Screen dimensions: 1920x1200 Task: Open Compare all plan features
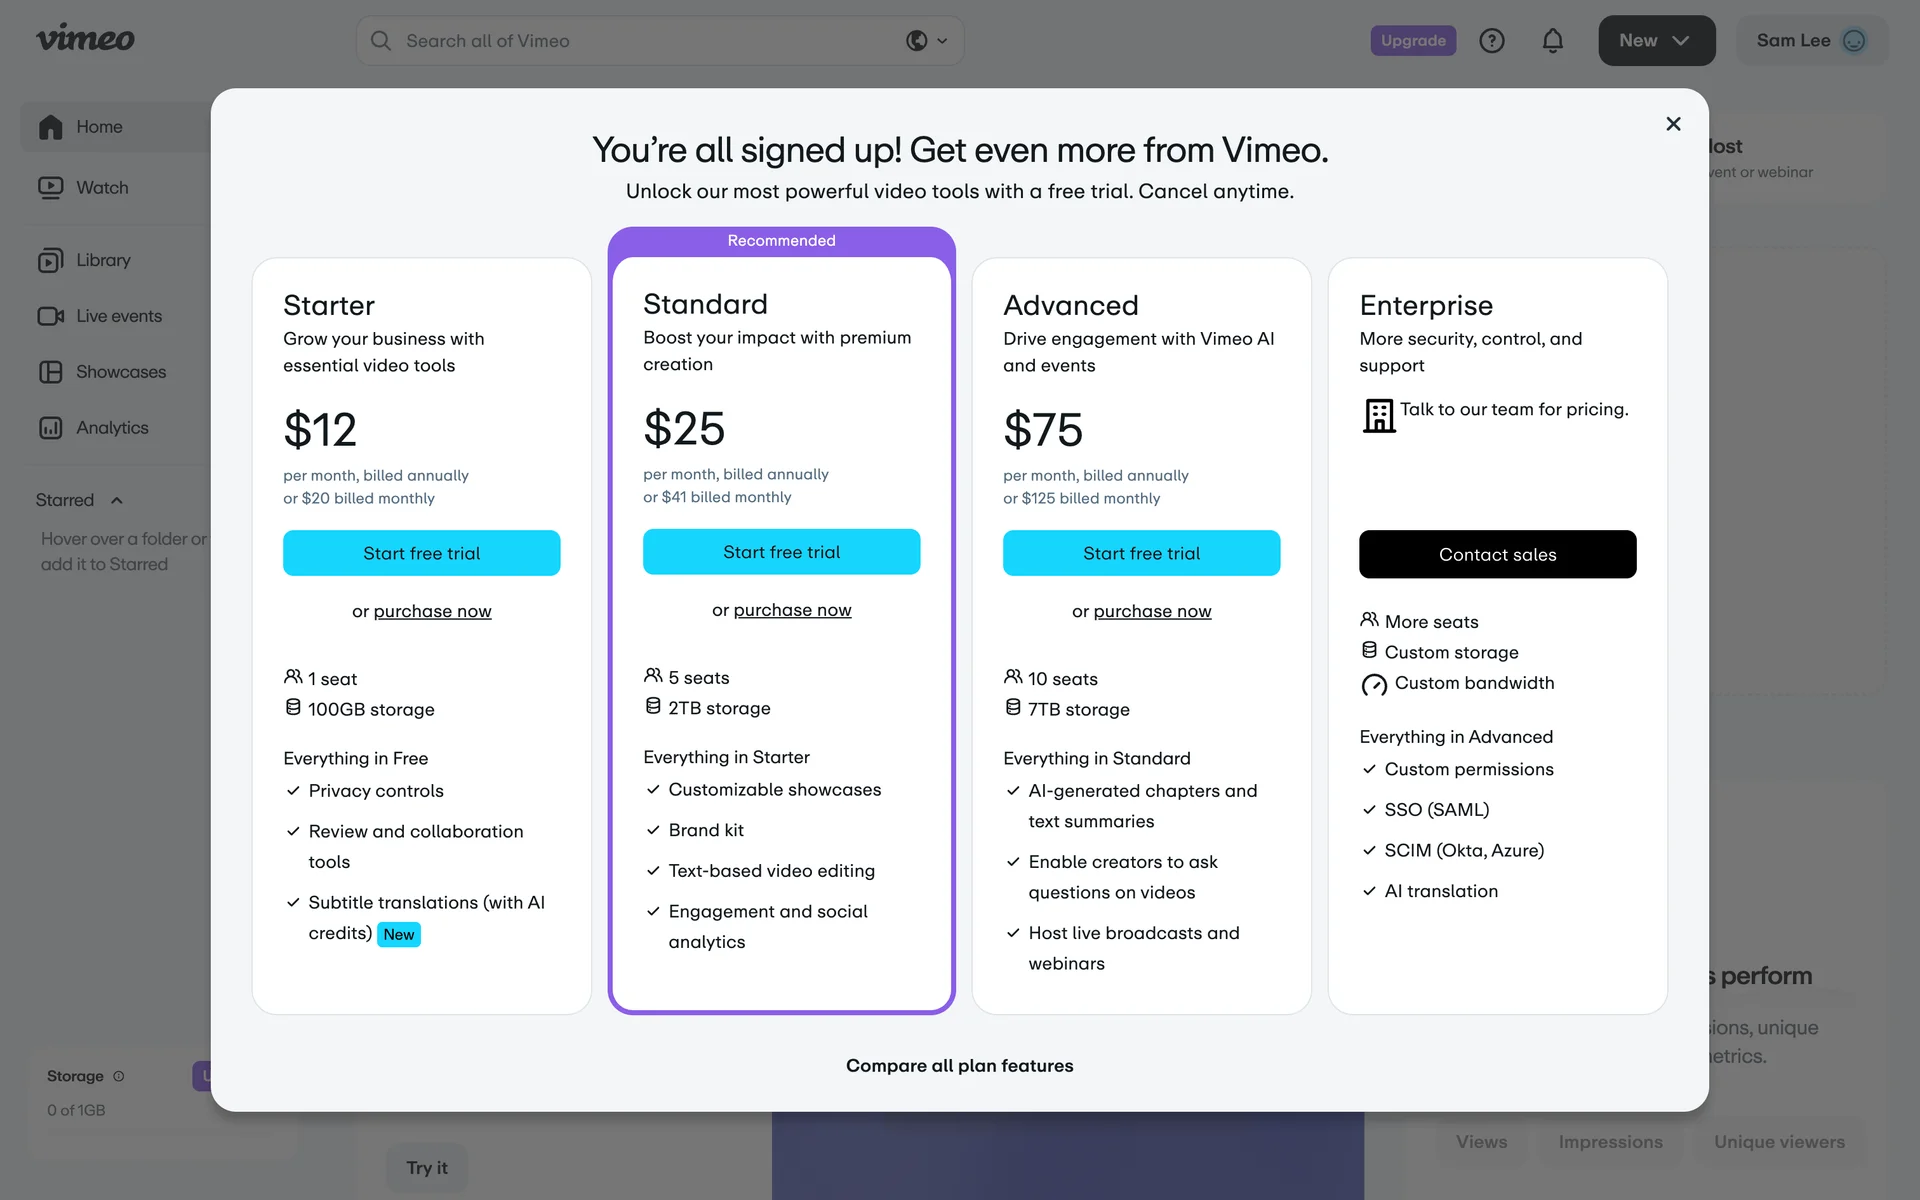point(959,1066)
